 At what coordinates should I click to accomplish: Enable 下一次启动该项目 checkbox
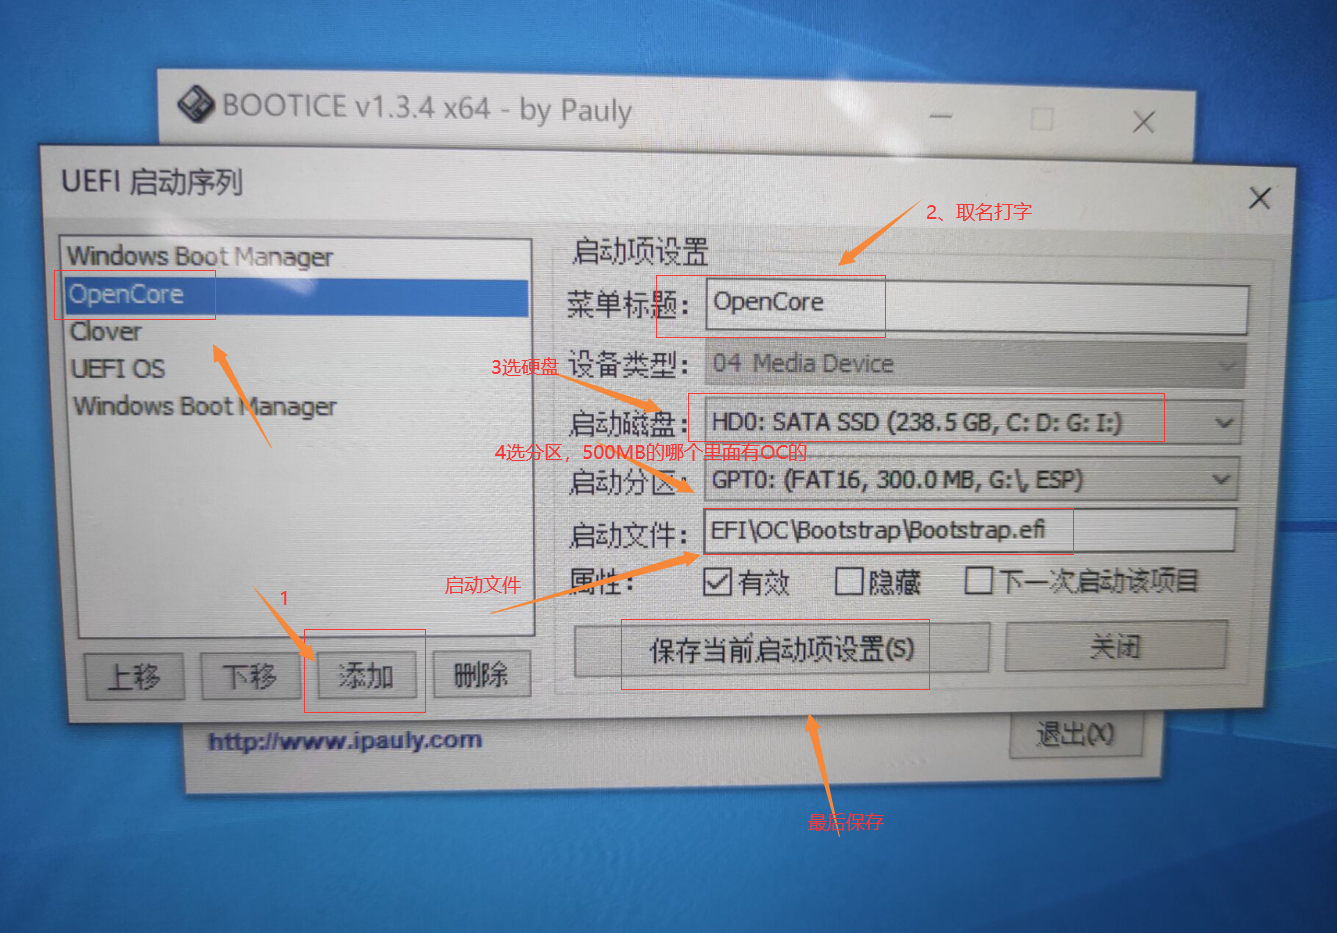[978, 580]
